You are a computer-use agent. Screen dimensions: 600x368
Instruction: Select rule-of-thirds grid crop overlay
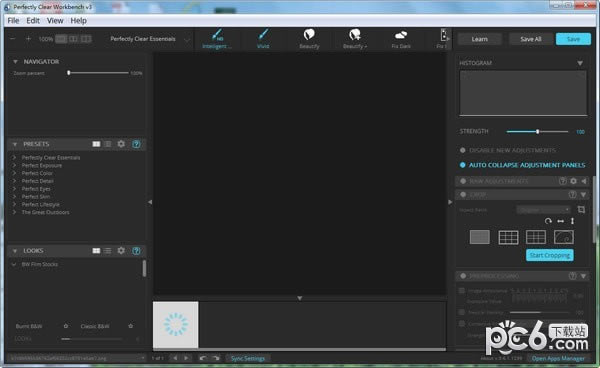coord(508,237)
